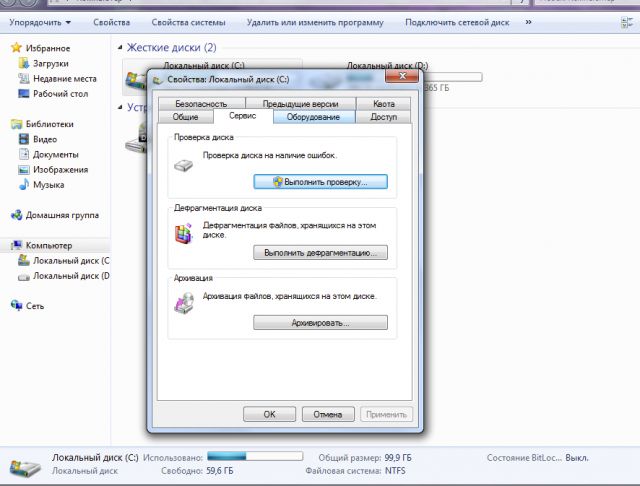Collapse the Жесткие диски group
Screen dimensions: 640x486
[120, 48]
